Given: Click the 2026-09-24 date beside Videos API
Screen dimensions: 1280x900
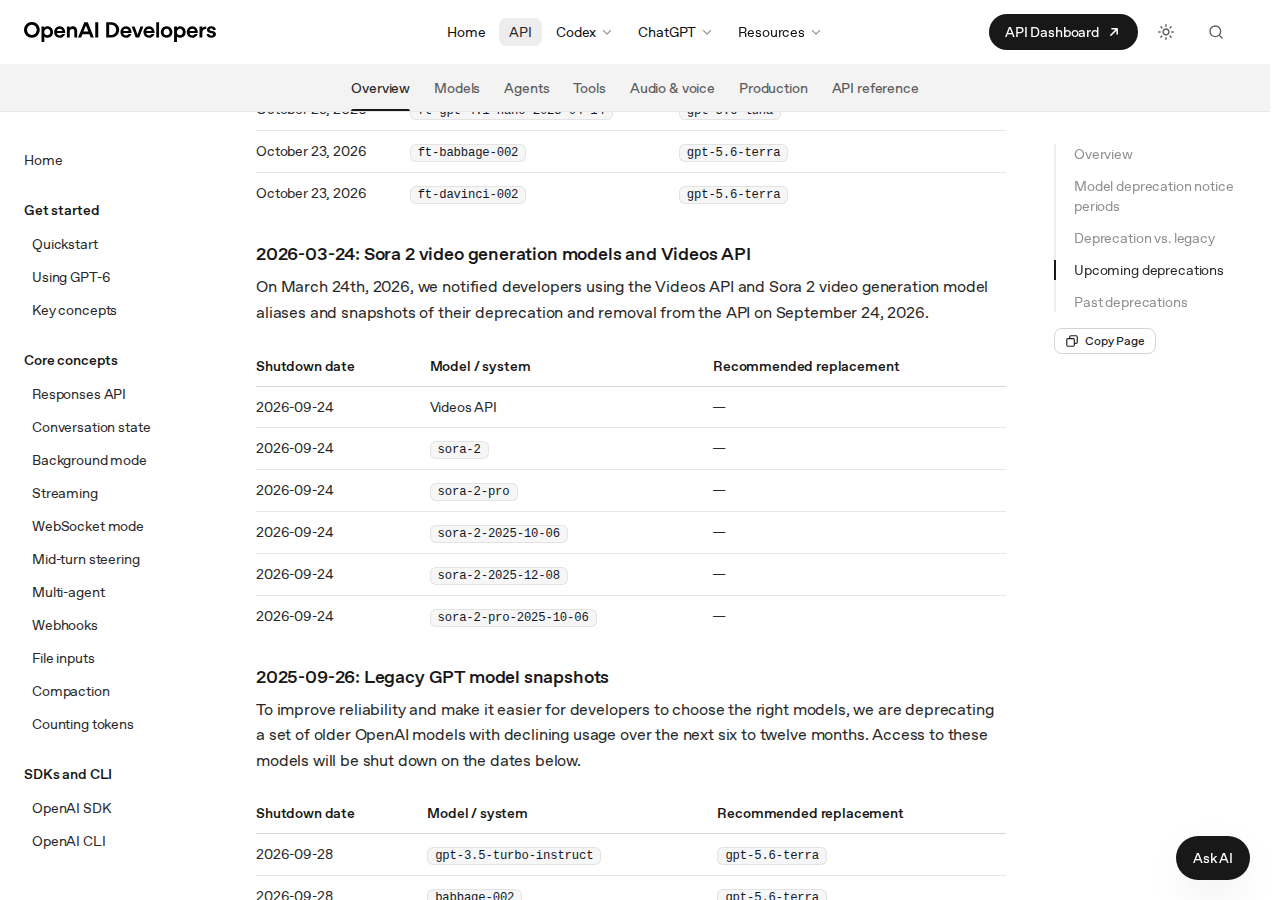Looking at the screenshot, I should 295,407.
